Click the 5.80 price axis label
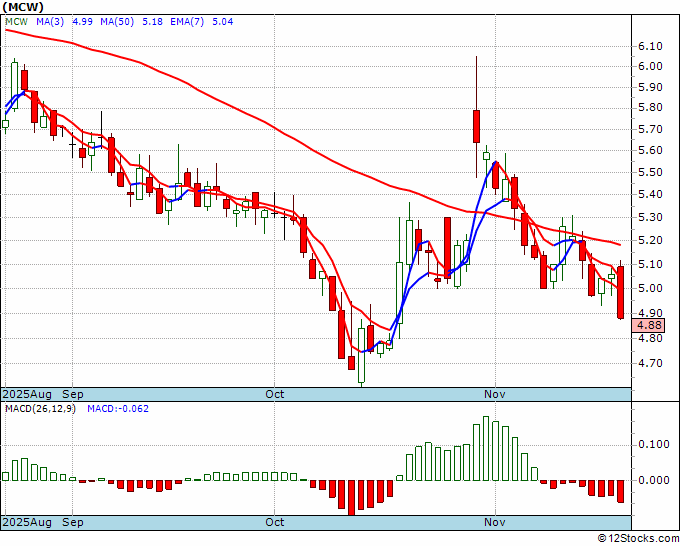Viewport: 680px width, 546px height. pyautogui.click(x=650, y=108)
